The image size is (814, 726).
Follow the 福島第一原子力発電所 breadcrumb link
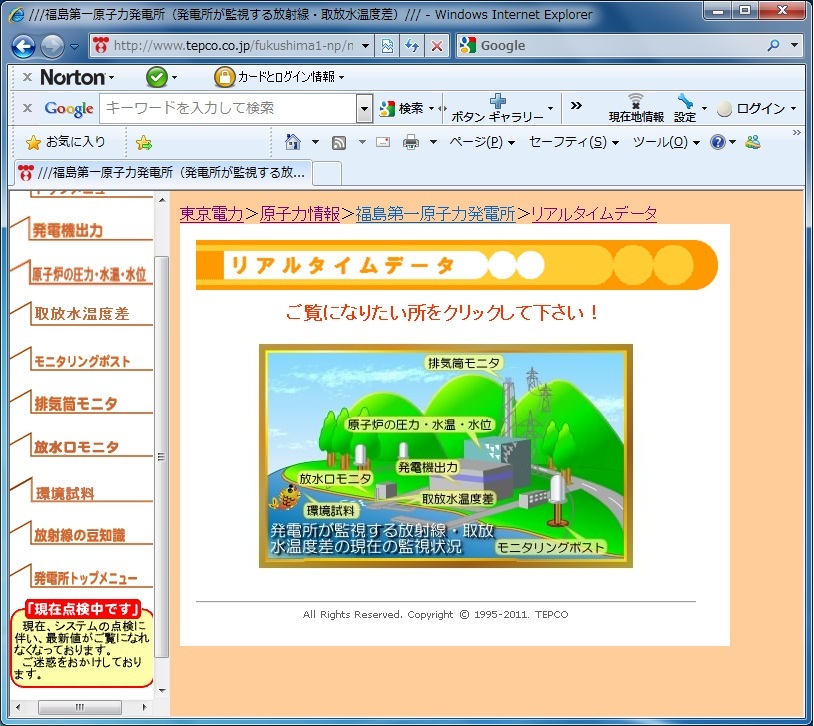[x=435, y=213]
